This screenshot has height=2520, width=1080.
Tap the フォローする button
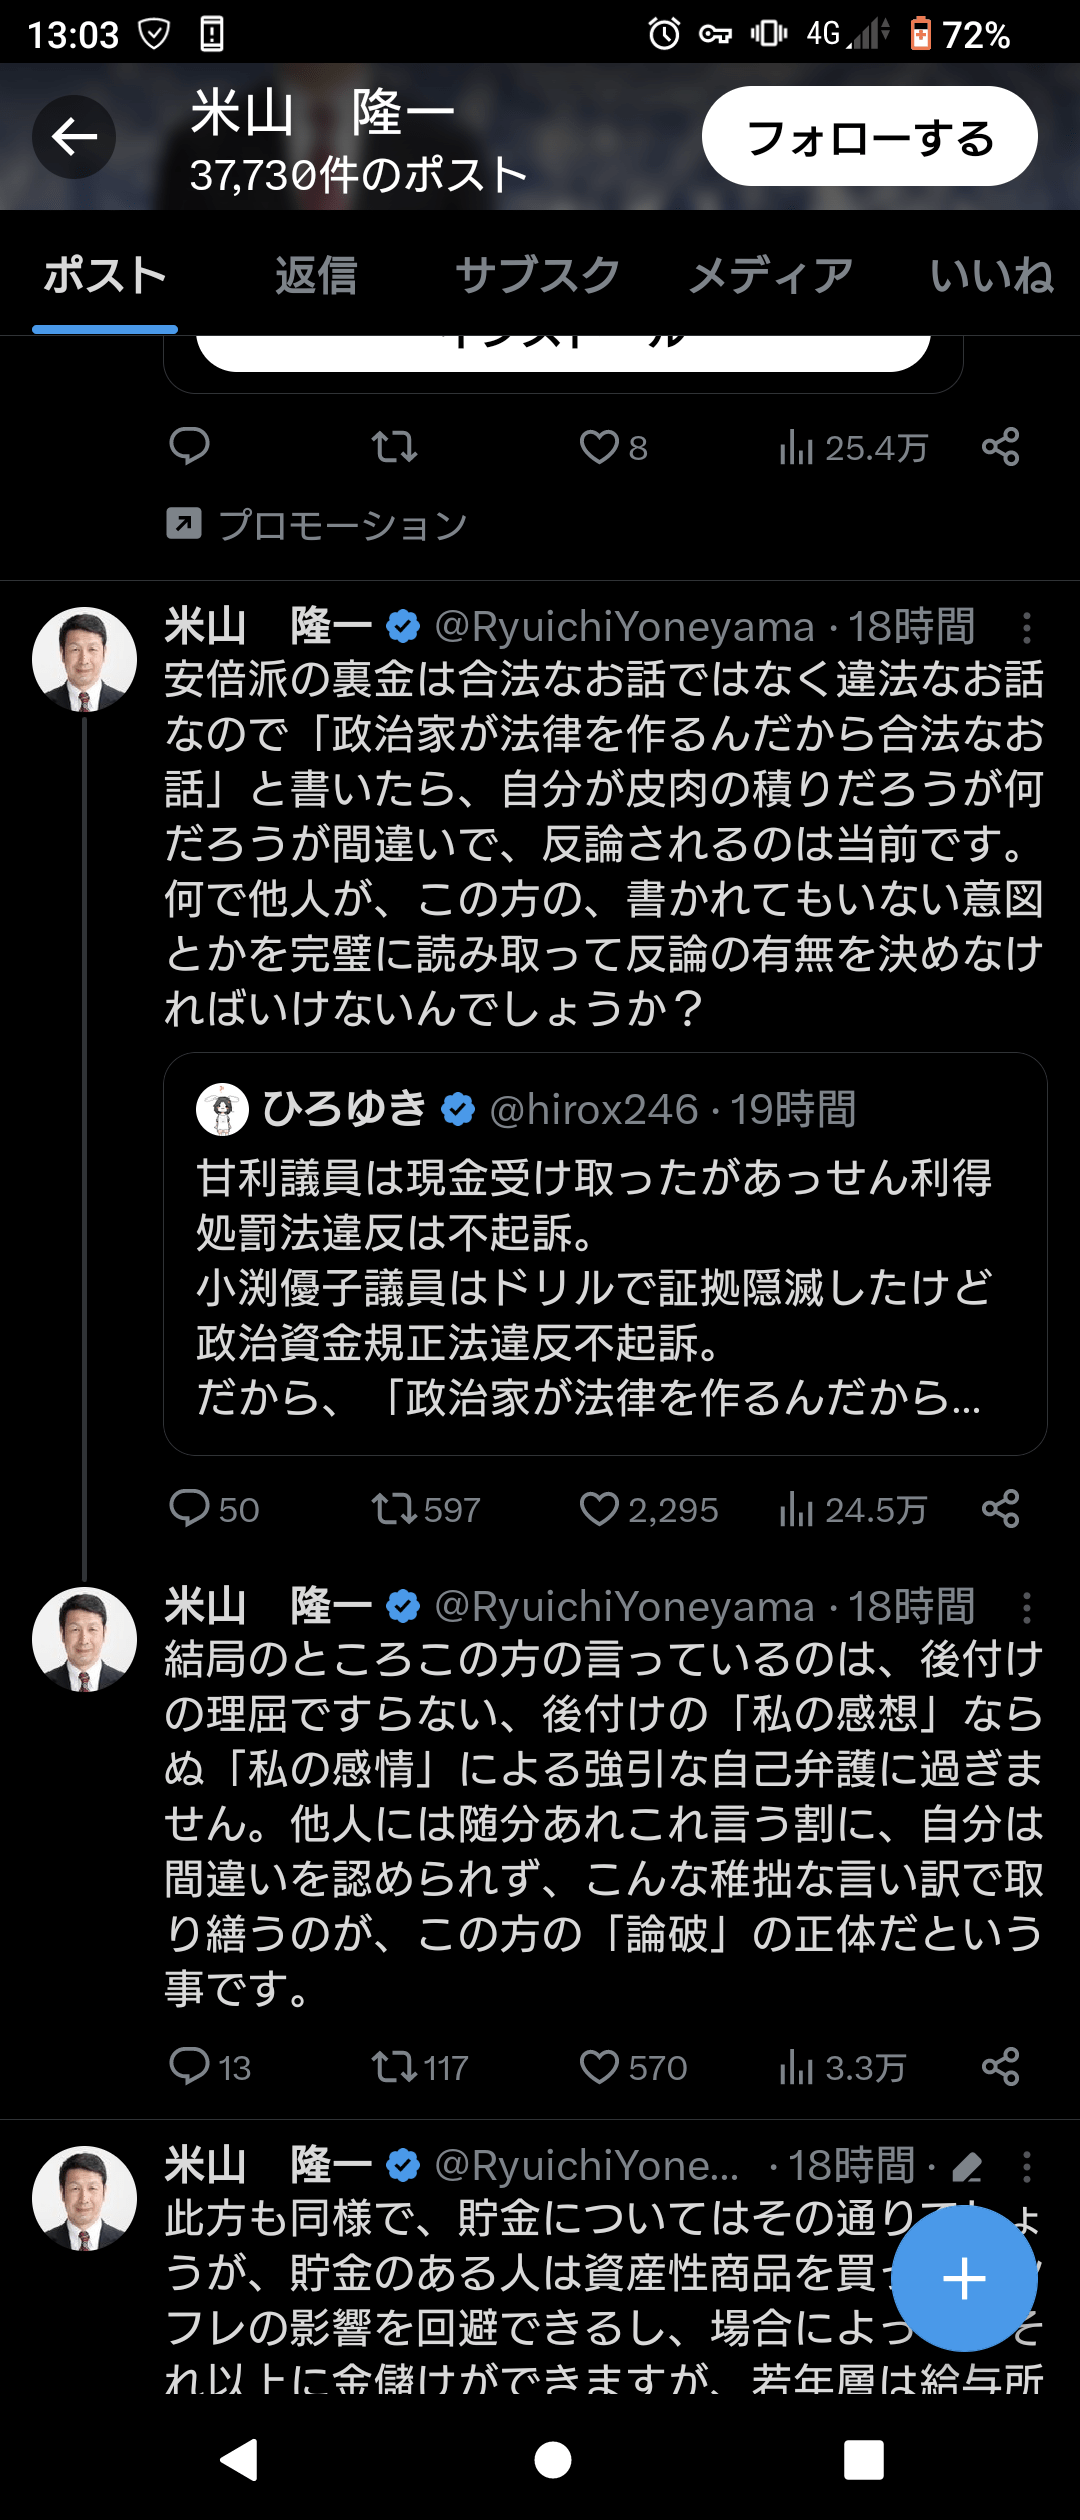(x=869, y=137)
